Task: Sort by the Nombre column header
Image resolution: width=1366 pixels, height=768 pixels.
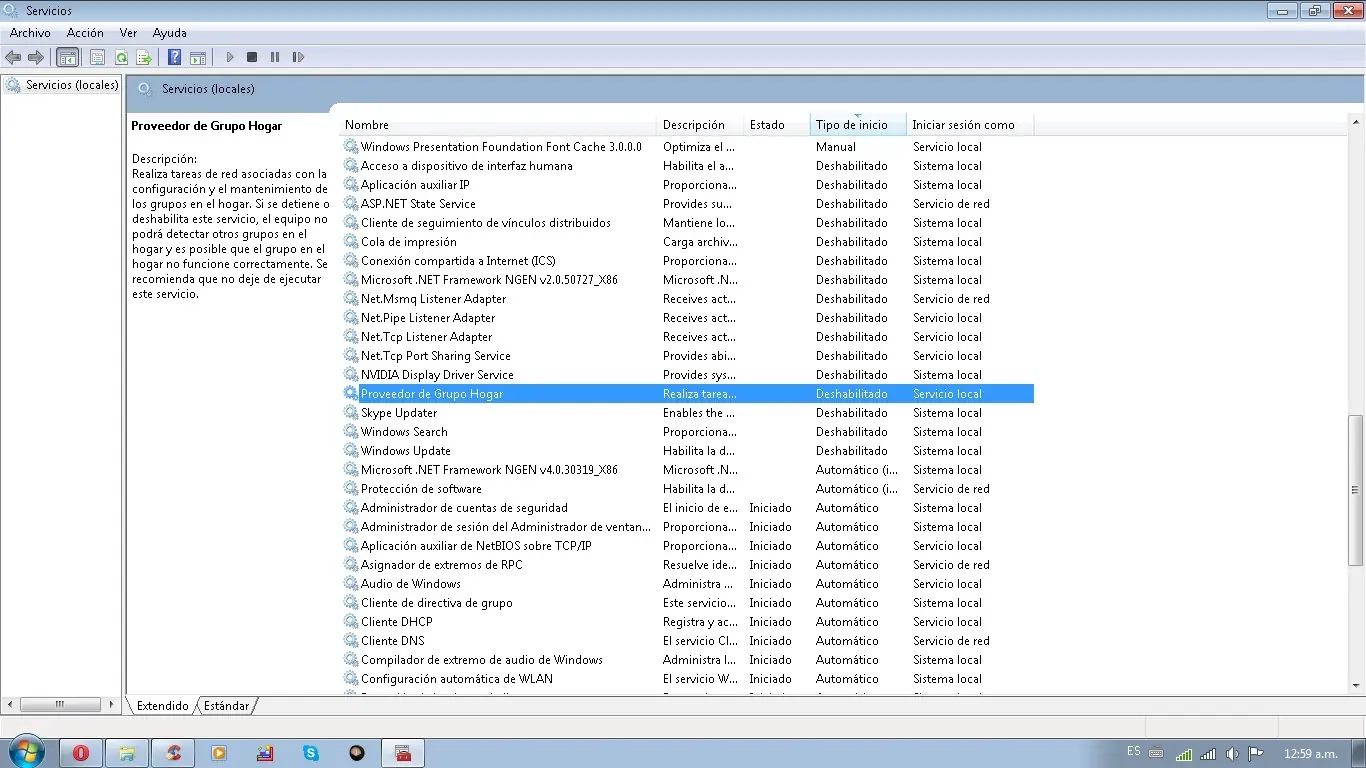Action: [498, 125]
